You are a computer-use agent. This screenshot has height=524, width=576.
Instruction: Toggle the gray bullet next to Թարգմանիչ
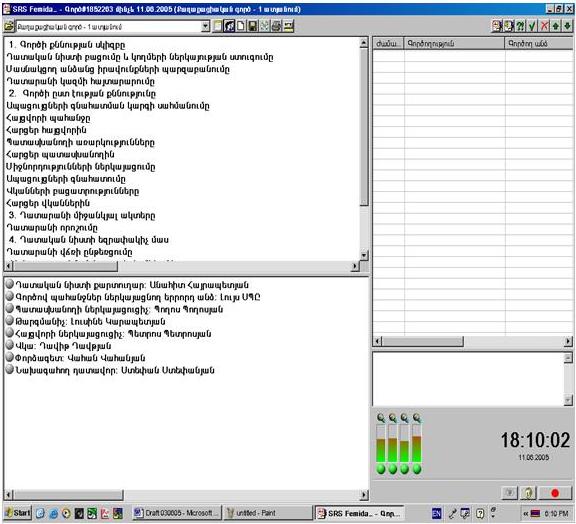click(x=10, y=320)
